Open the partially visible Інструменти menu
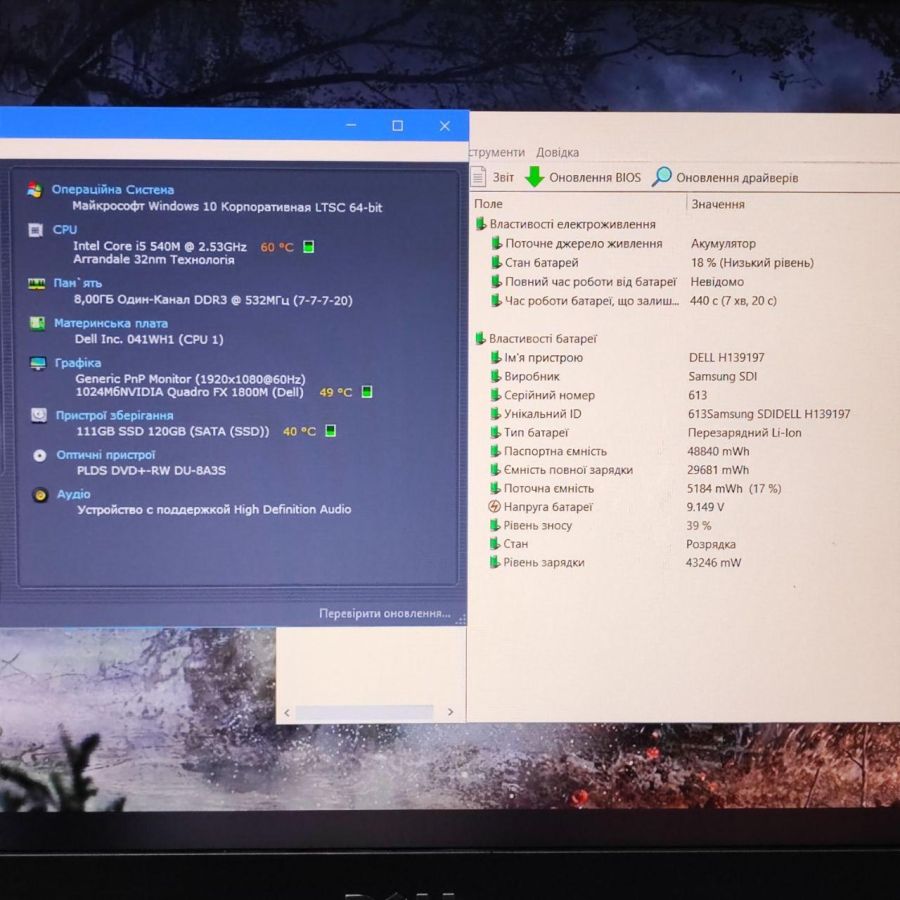 point(496,152)
